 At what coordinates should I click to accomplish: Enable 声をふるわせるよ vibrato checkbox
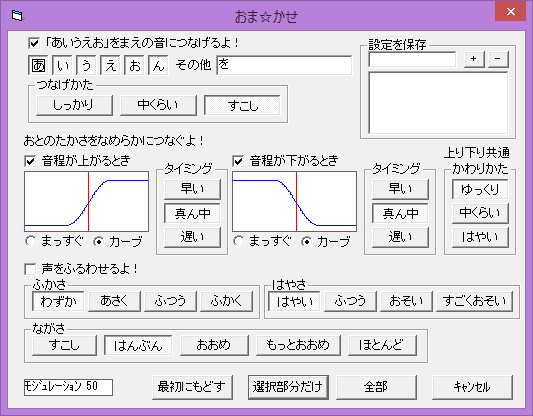click(30, 269)
